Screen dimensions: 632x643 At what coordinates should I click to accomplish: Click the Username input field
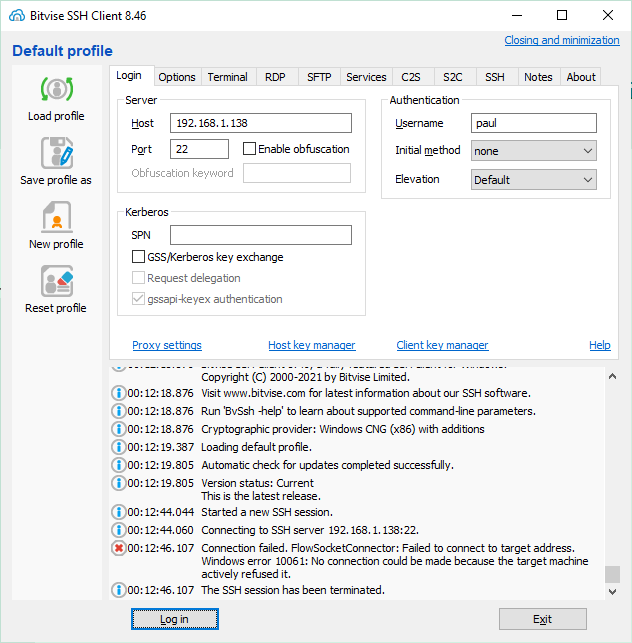coord(534,123)
